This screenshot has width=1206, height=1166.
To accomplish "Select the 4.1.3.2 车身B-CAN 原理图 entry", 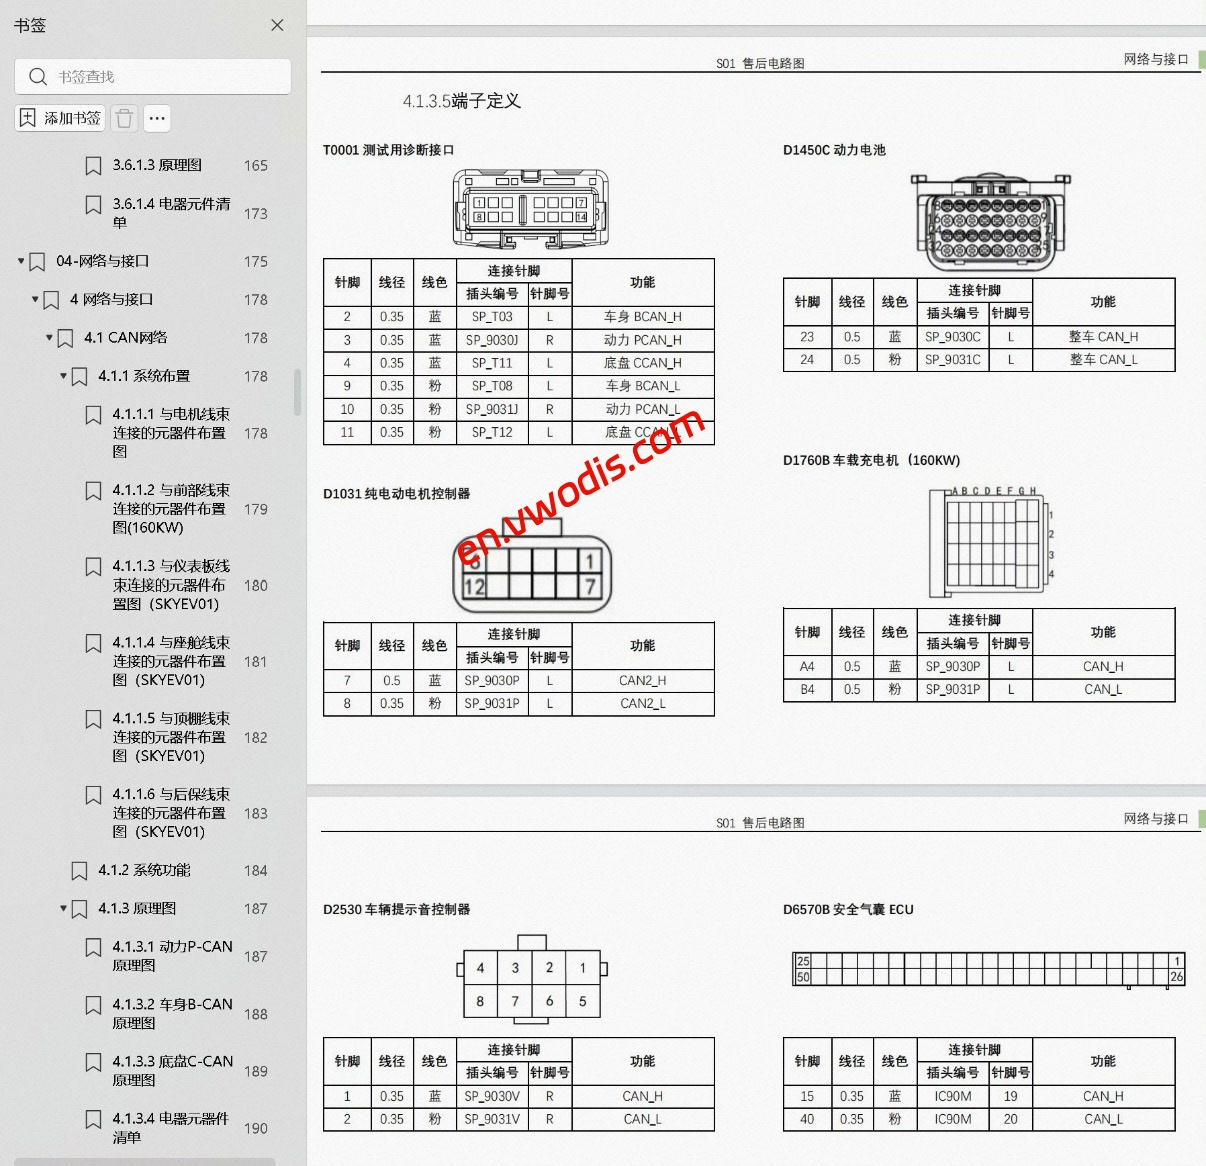I will pyautogui.click(x=170, y=1014).
